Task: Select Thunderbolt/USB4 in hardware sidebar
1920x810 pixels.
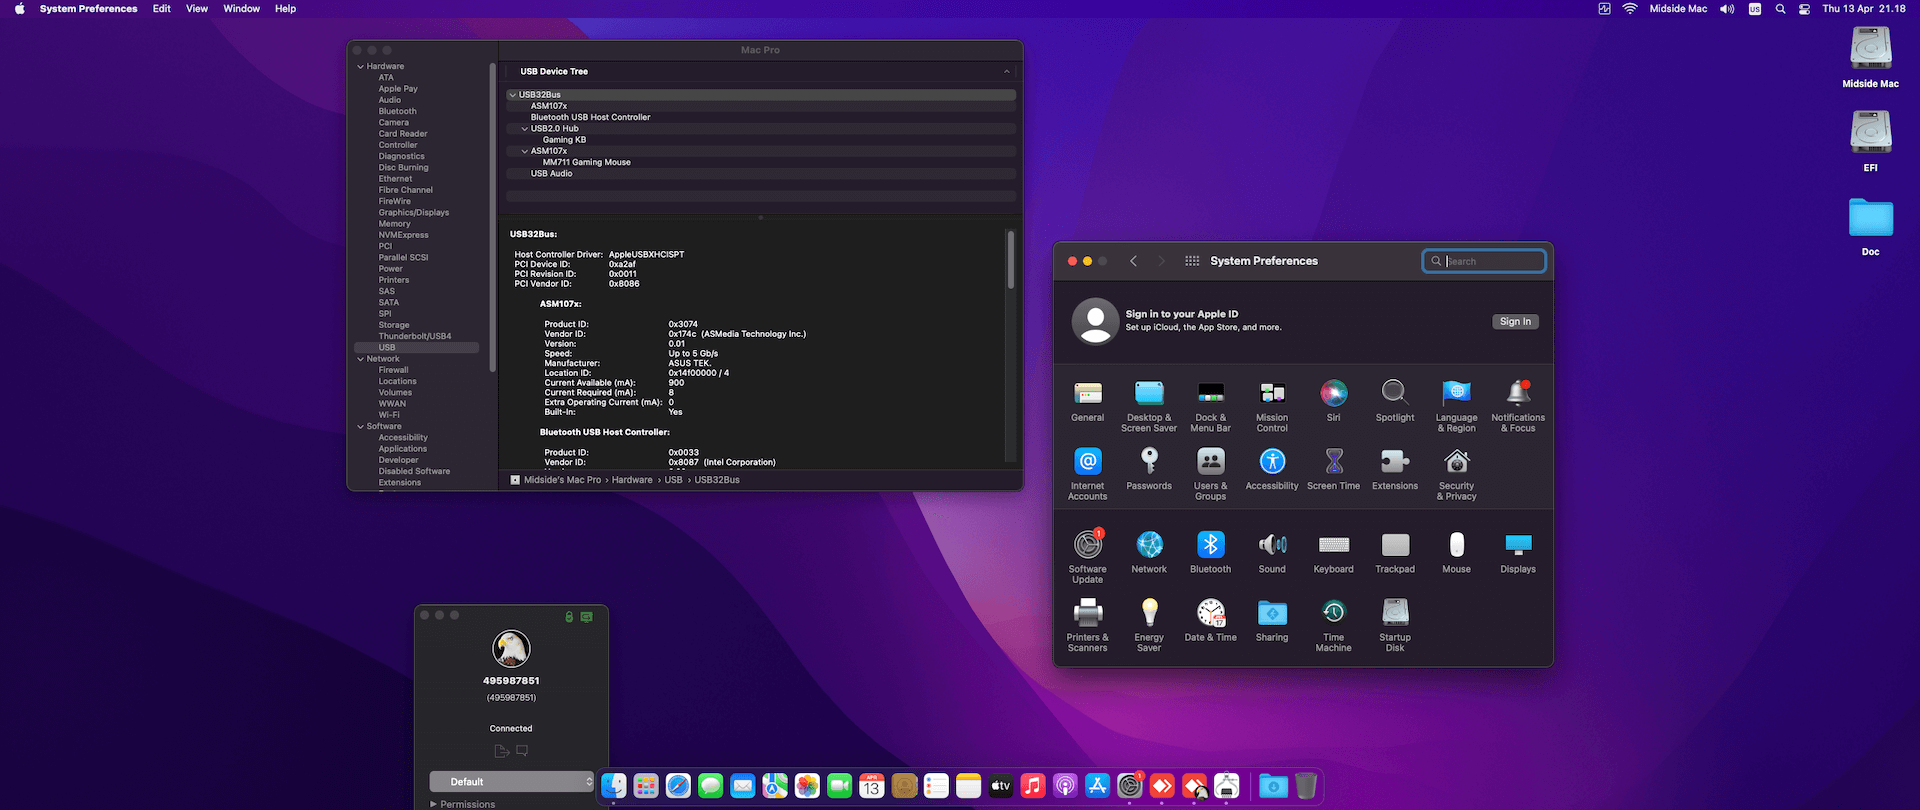Action: [415, 336]
